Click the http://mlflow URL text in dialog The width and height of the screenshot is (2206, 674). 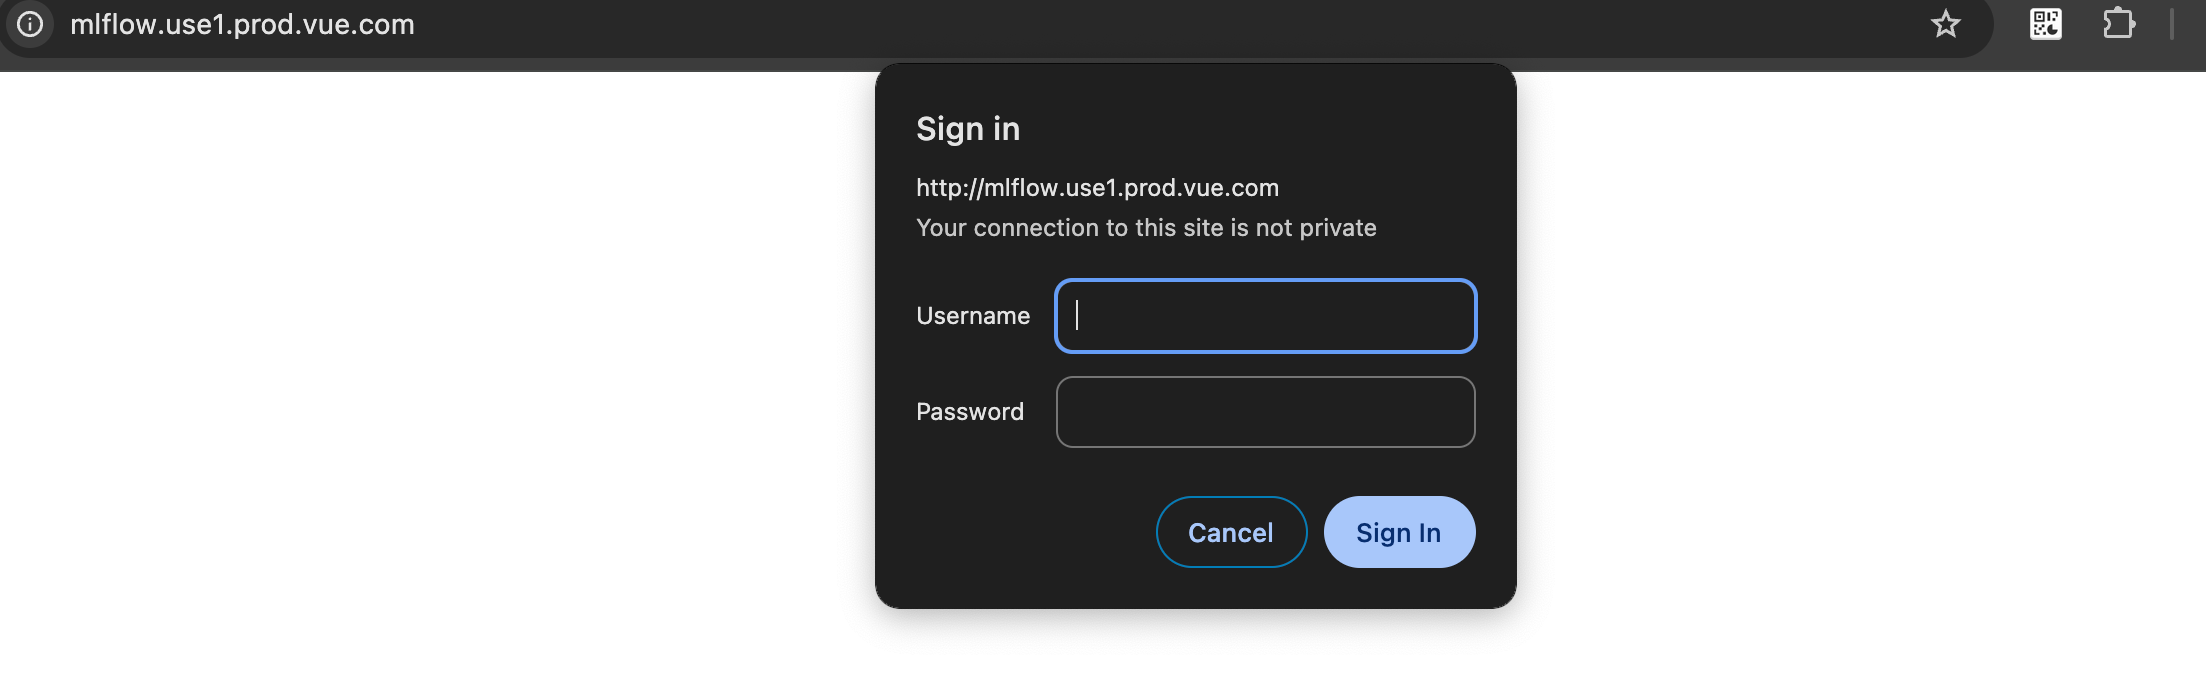[x=1097, y=188]
